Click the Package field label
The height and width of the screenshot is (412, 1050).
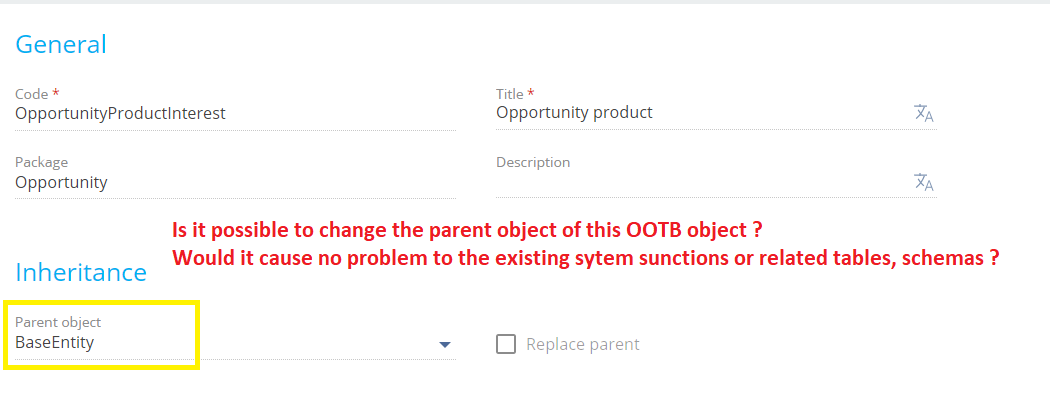pyautogui.click(x=42, y=162)
